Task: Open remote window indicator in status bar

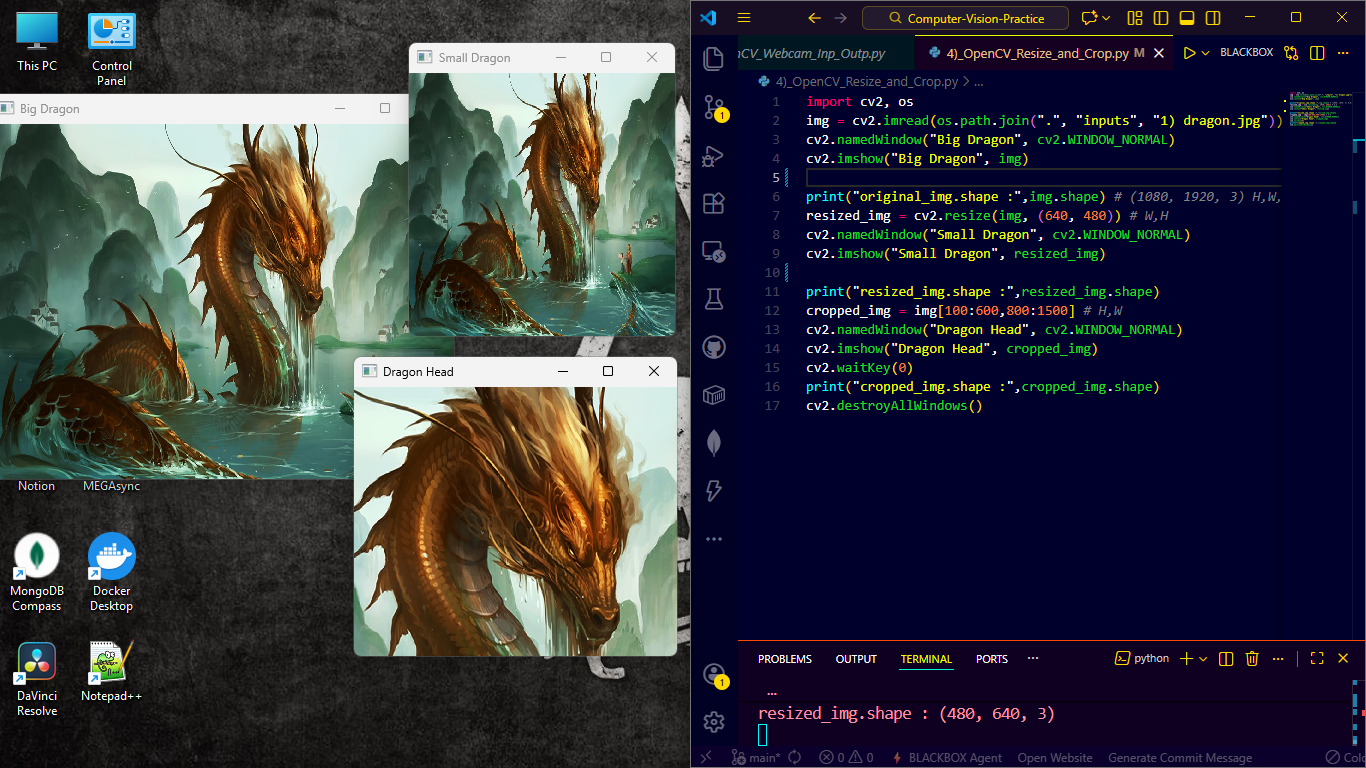Action: pos(706,758)
